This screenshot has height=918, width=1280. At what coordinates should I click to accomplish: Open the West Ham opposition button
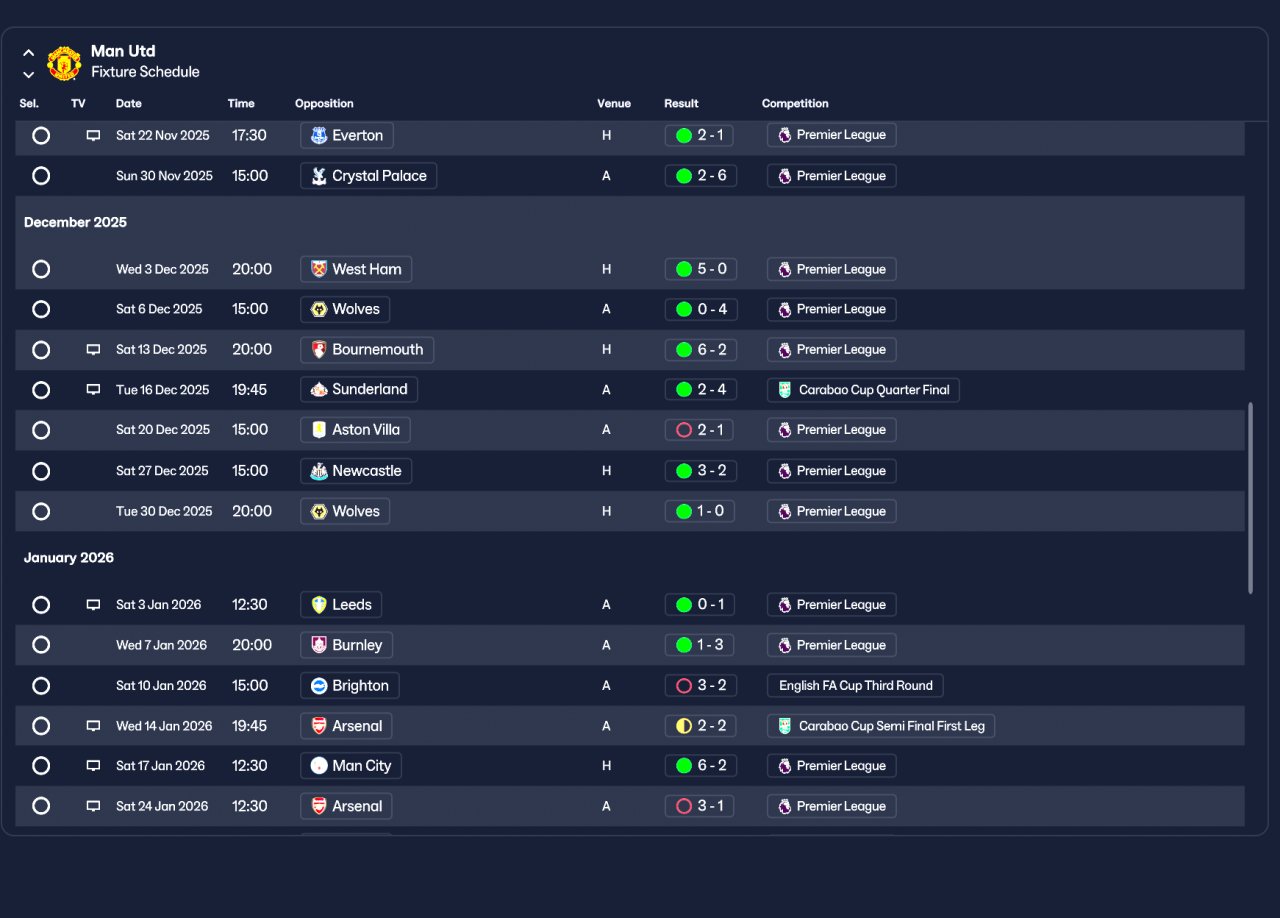356,269
